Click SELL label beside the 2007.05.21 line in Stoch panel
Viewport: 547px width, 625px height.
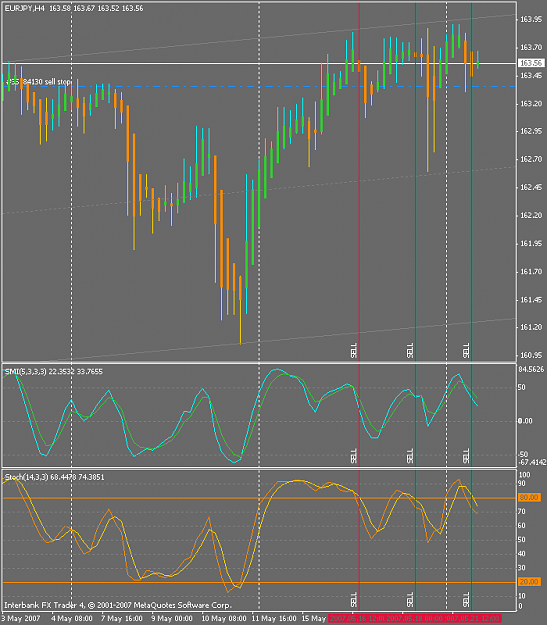466,600
